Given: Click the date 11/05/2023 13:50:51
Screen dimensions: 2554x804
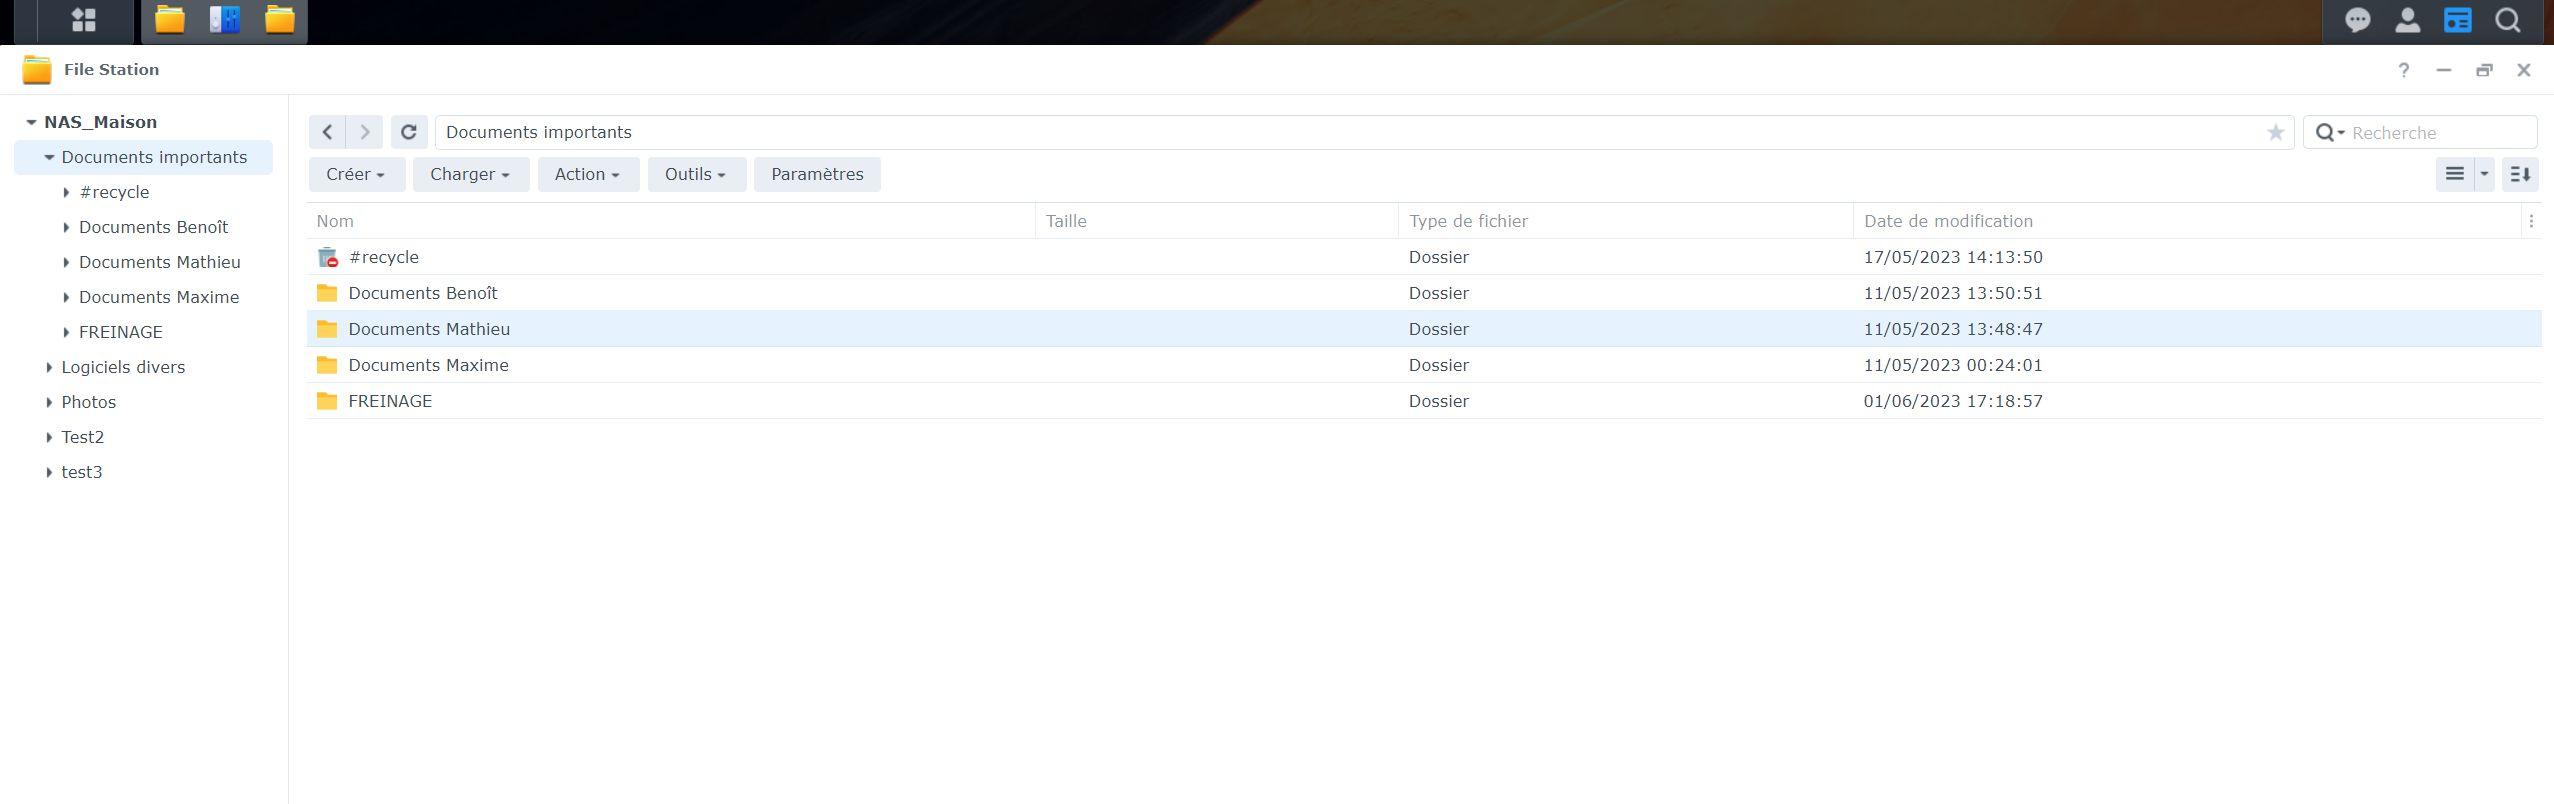Looking at the screenshot, I should pos(1953,293).
